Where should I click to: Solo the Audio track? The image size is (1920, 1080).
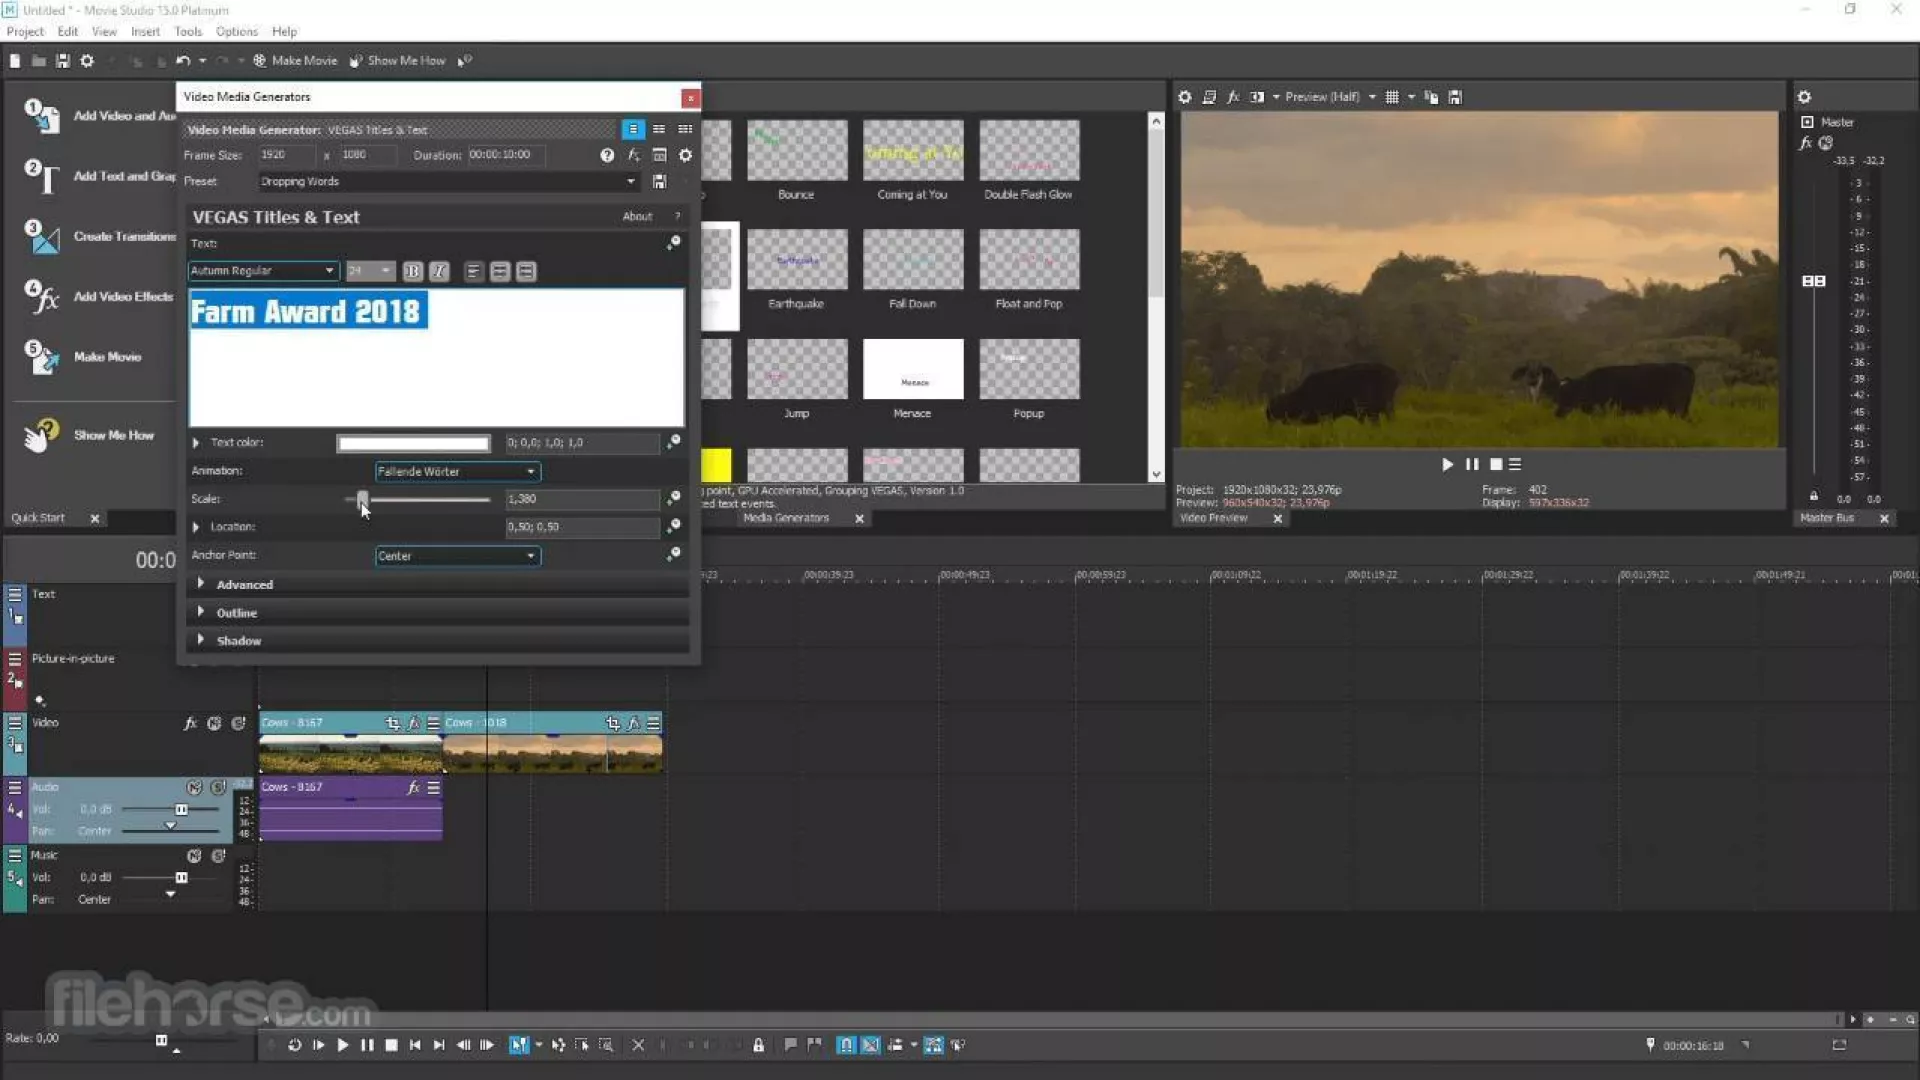click(x=218, y=788)
